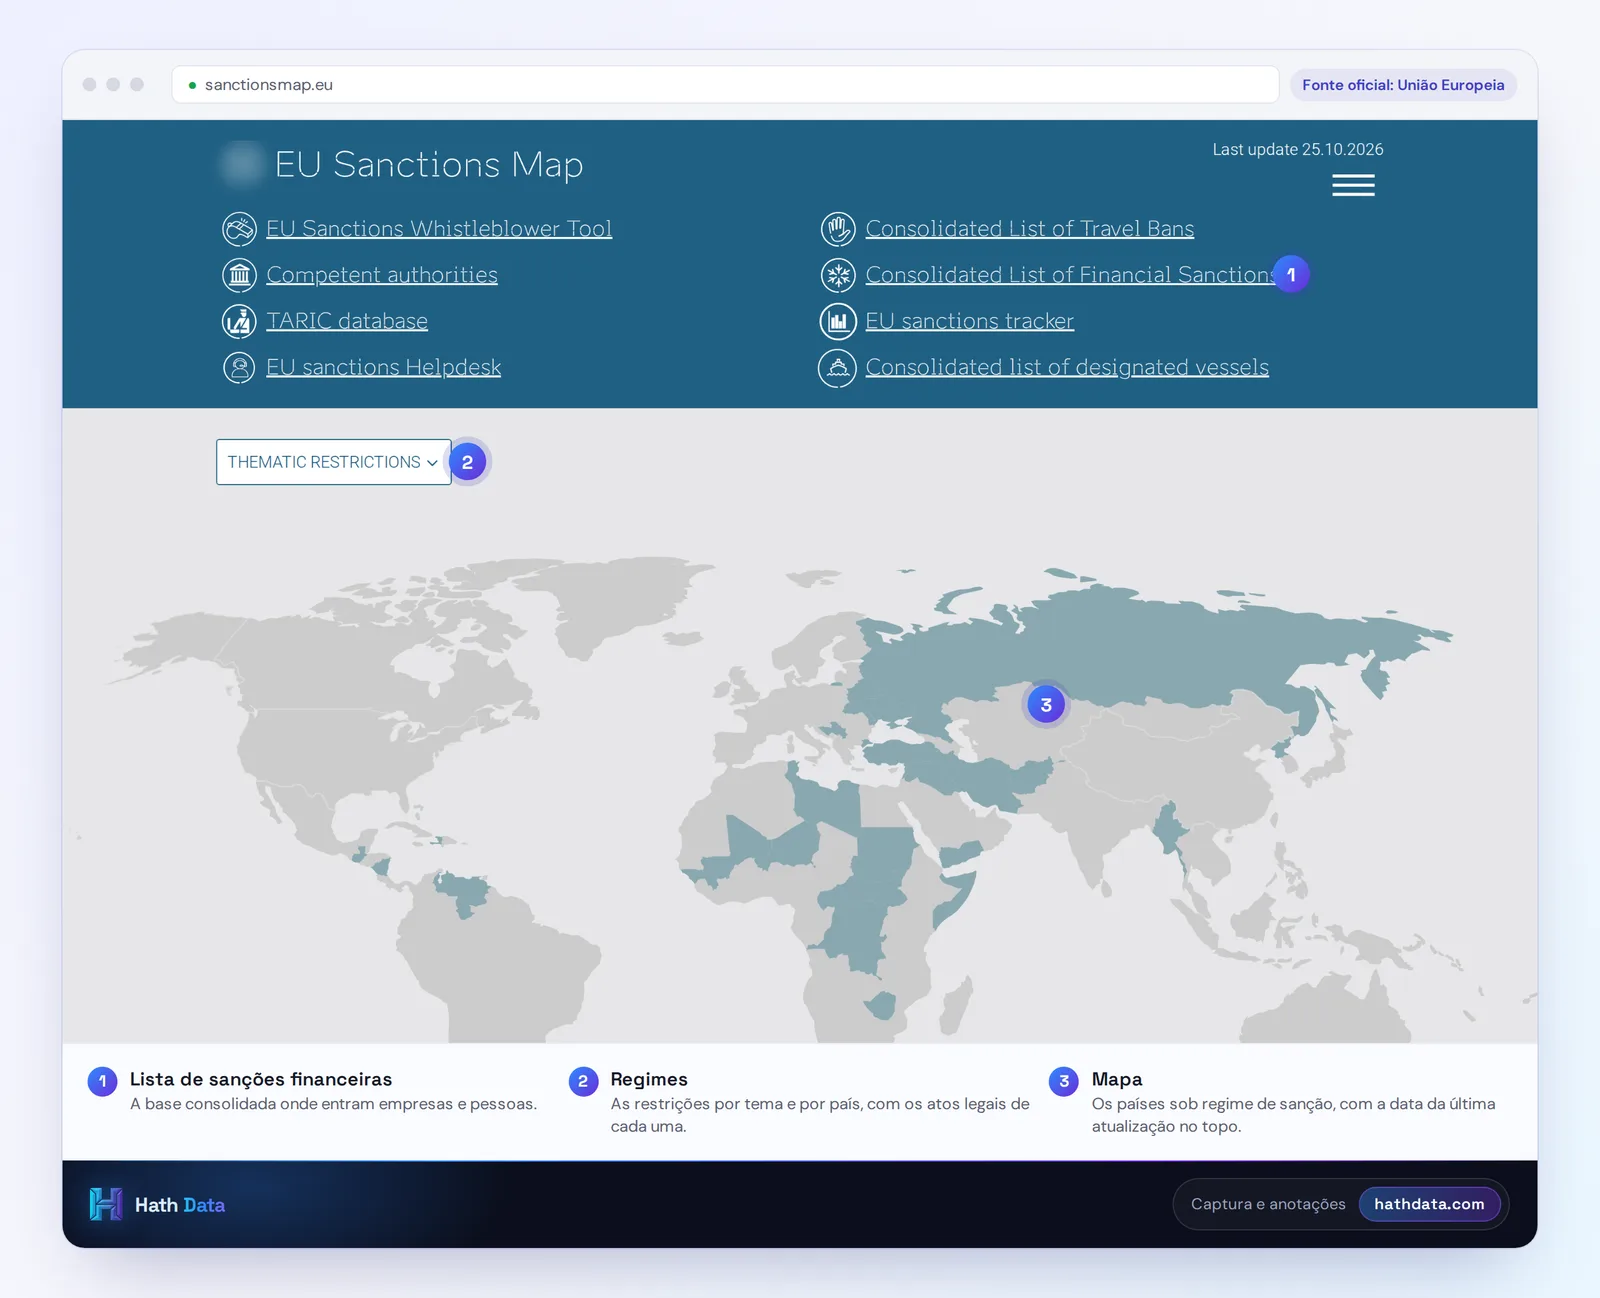
Task: Click the Hath Data brand name
Action: (180, 1205)
